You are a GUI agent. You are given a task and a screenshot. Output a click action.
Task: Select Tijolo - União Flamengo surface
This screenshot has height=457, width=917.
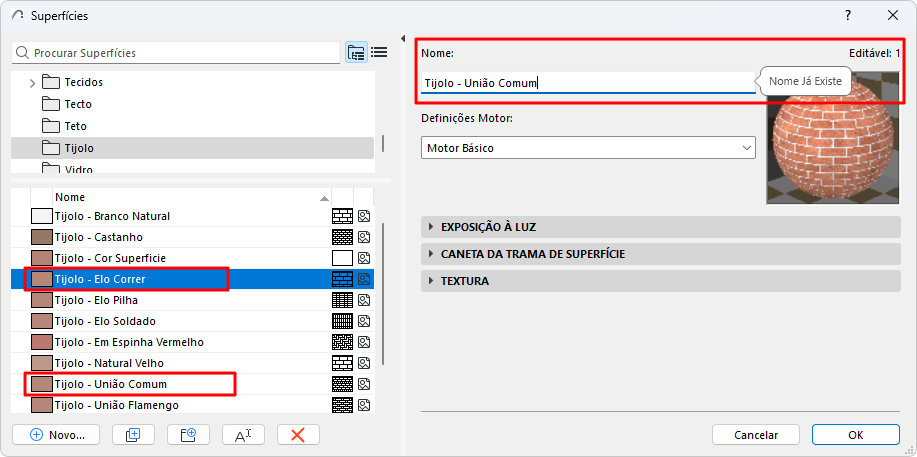(116, 405)
